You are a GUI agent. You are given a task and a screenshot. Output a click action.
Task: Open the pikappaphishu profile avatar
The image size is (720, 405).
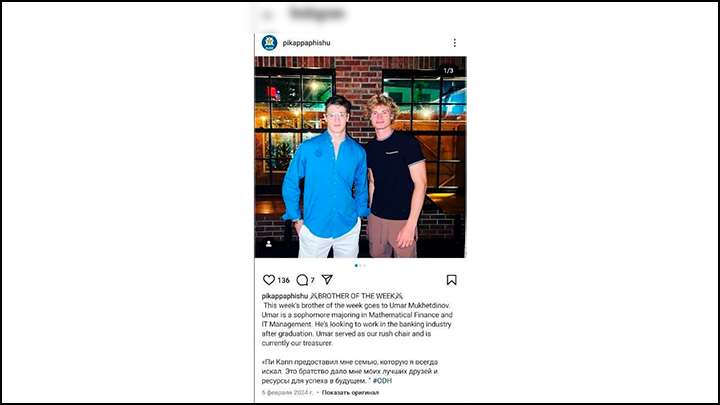coord(270,43)
